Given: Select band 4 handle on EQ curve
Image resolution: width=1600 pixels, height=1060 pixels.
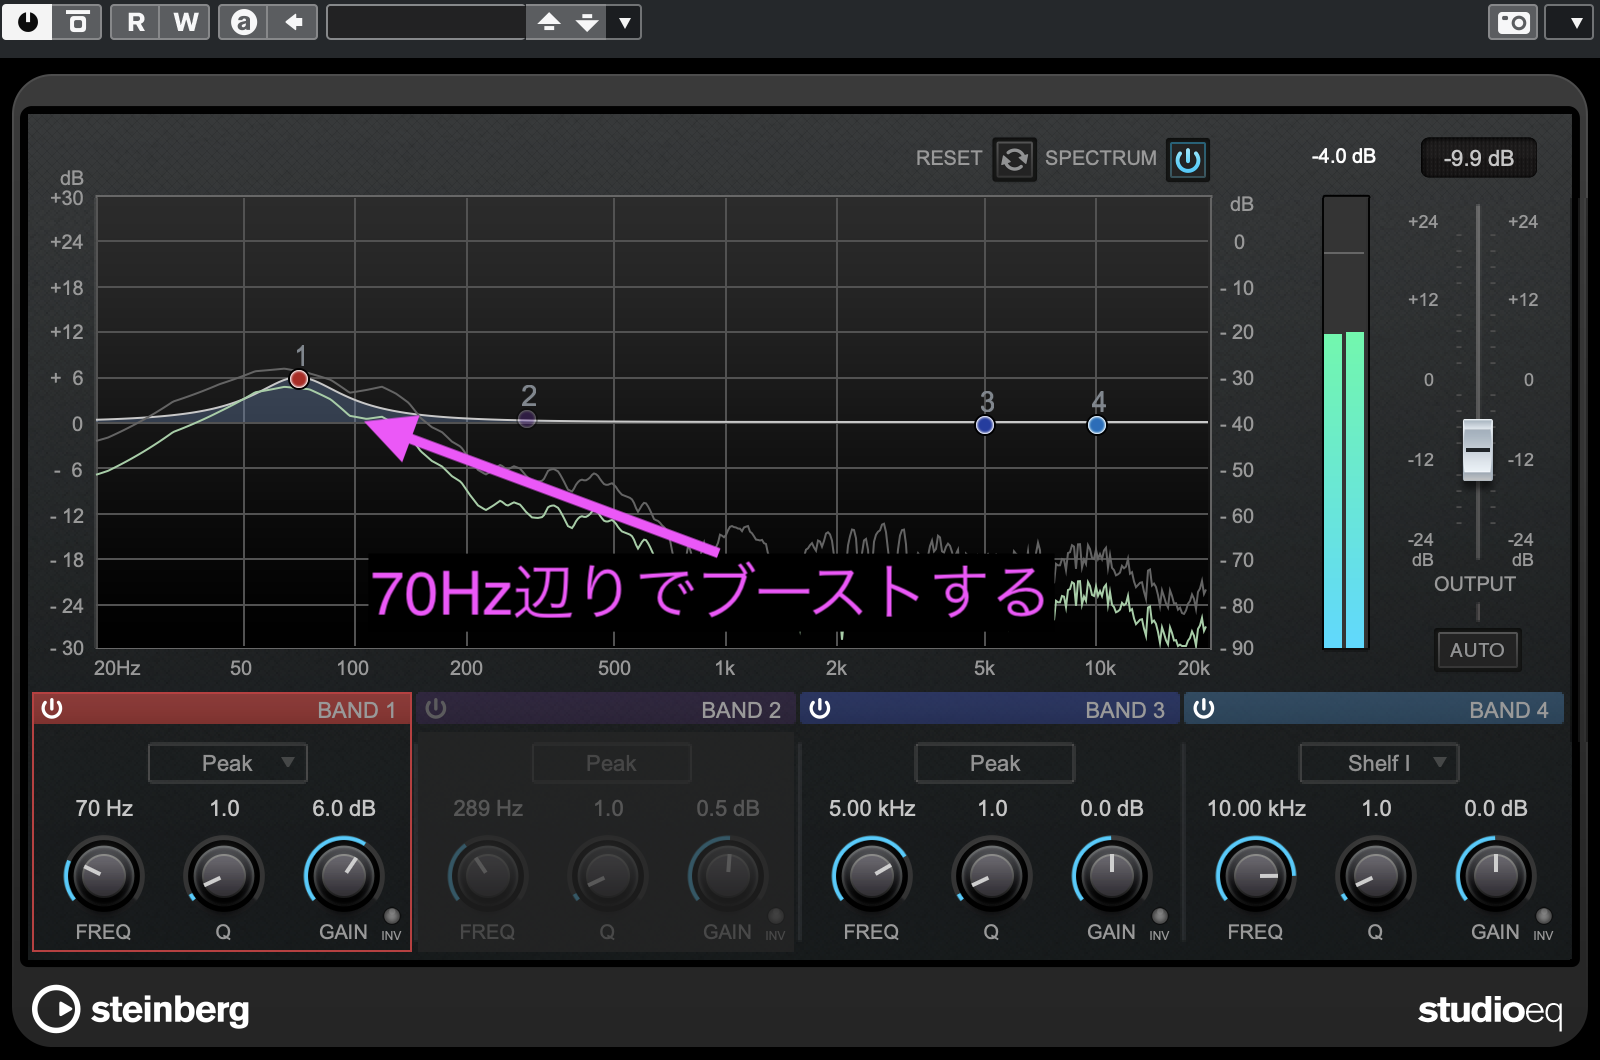Looking at the screenshot, I should click(1097, 425).
